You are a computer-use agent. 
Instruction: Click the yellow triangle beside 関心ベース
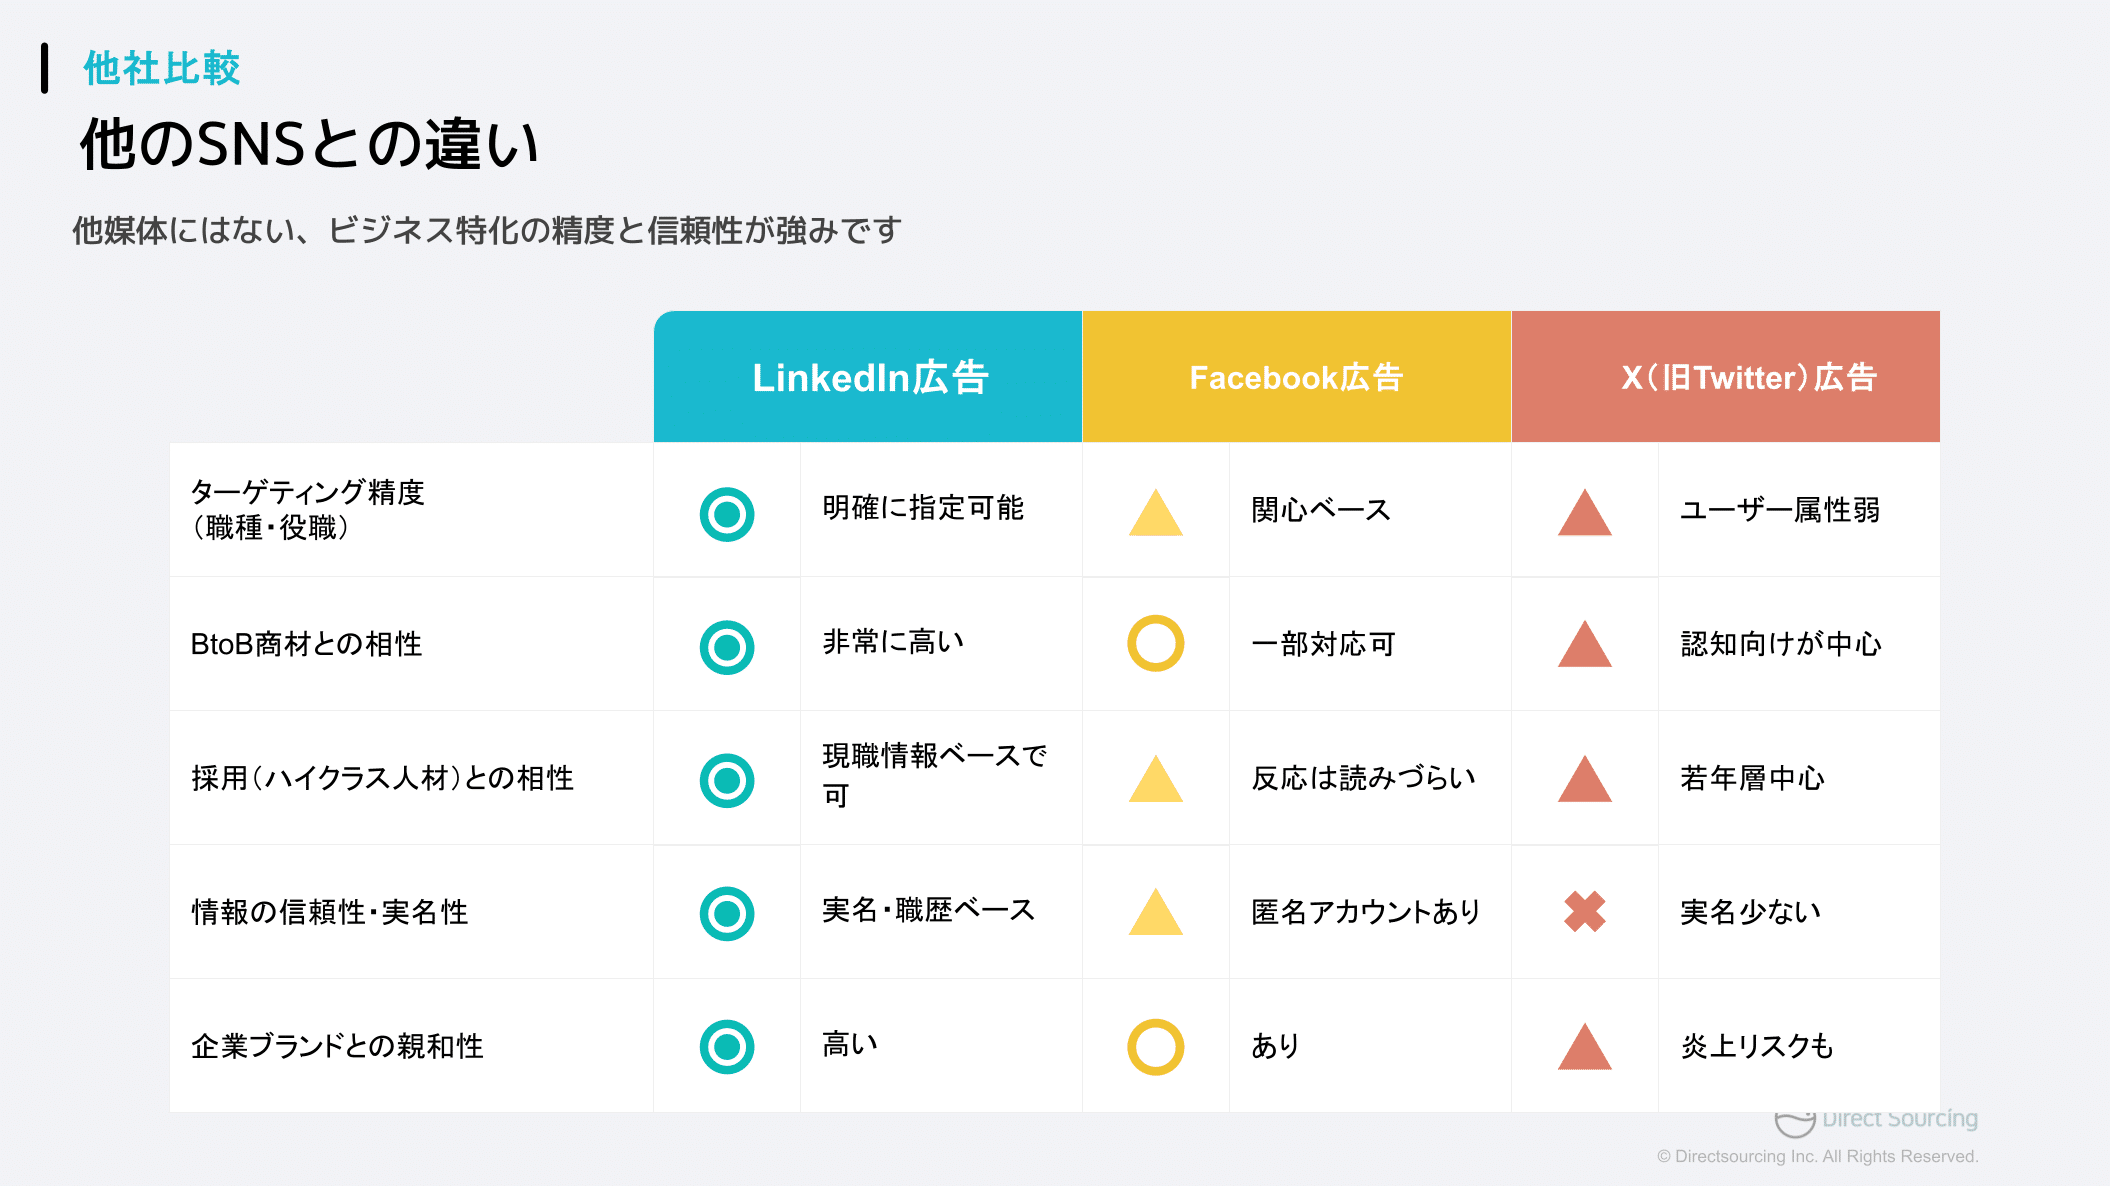(1156, 512)
